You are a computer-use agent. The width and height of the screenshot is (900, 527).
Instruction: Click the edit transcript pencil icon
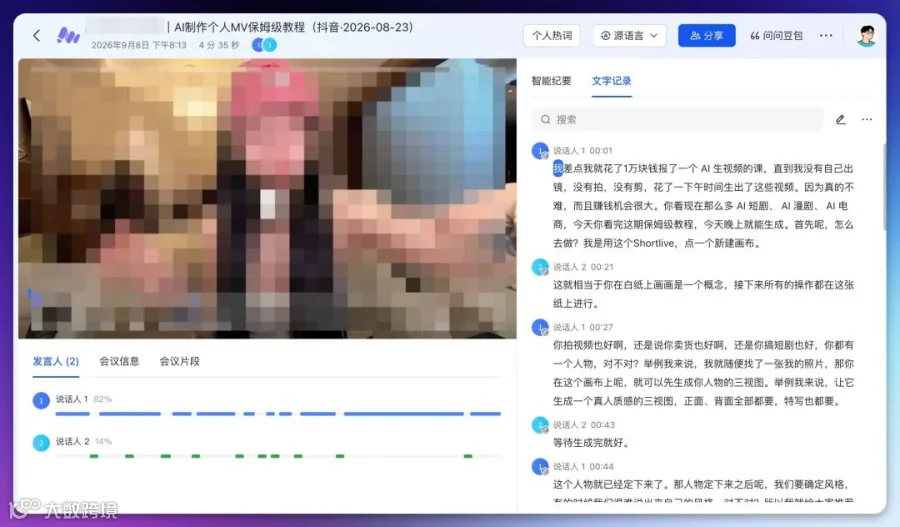(840, 119)
